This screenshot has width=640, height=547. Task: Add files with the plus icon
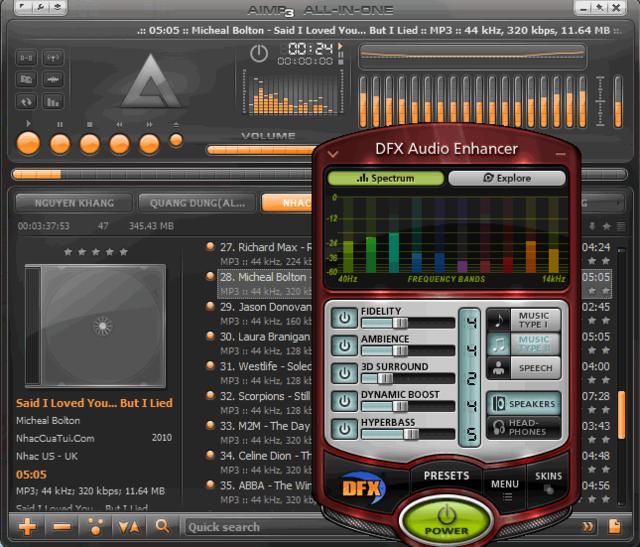[27, 527]
